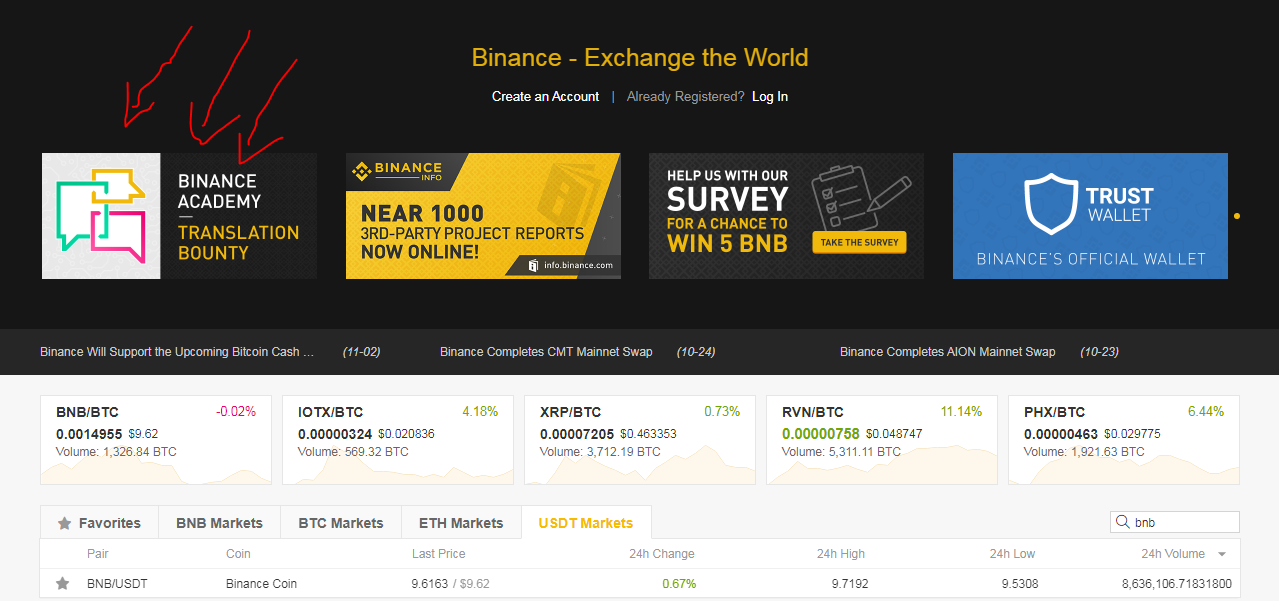Screen dimensions: 1279x601
Task: Click the Trust Wallet shield logo
Action: pyautogui.click(x=1049, y=204)
